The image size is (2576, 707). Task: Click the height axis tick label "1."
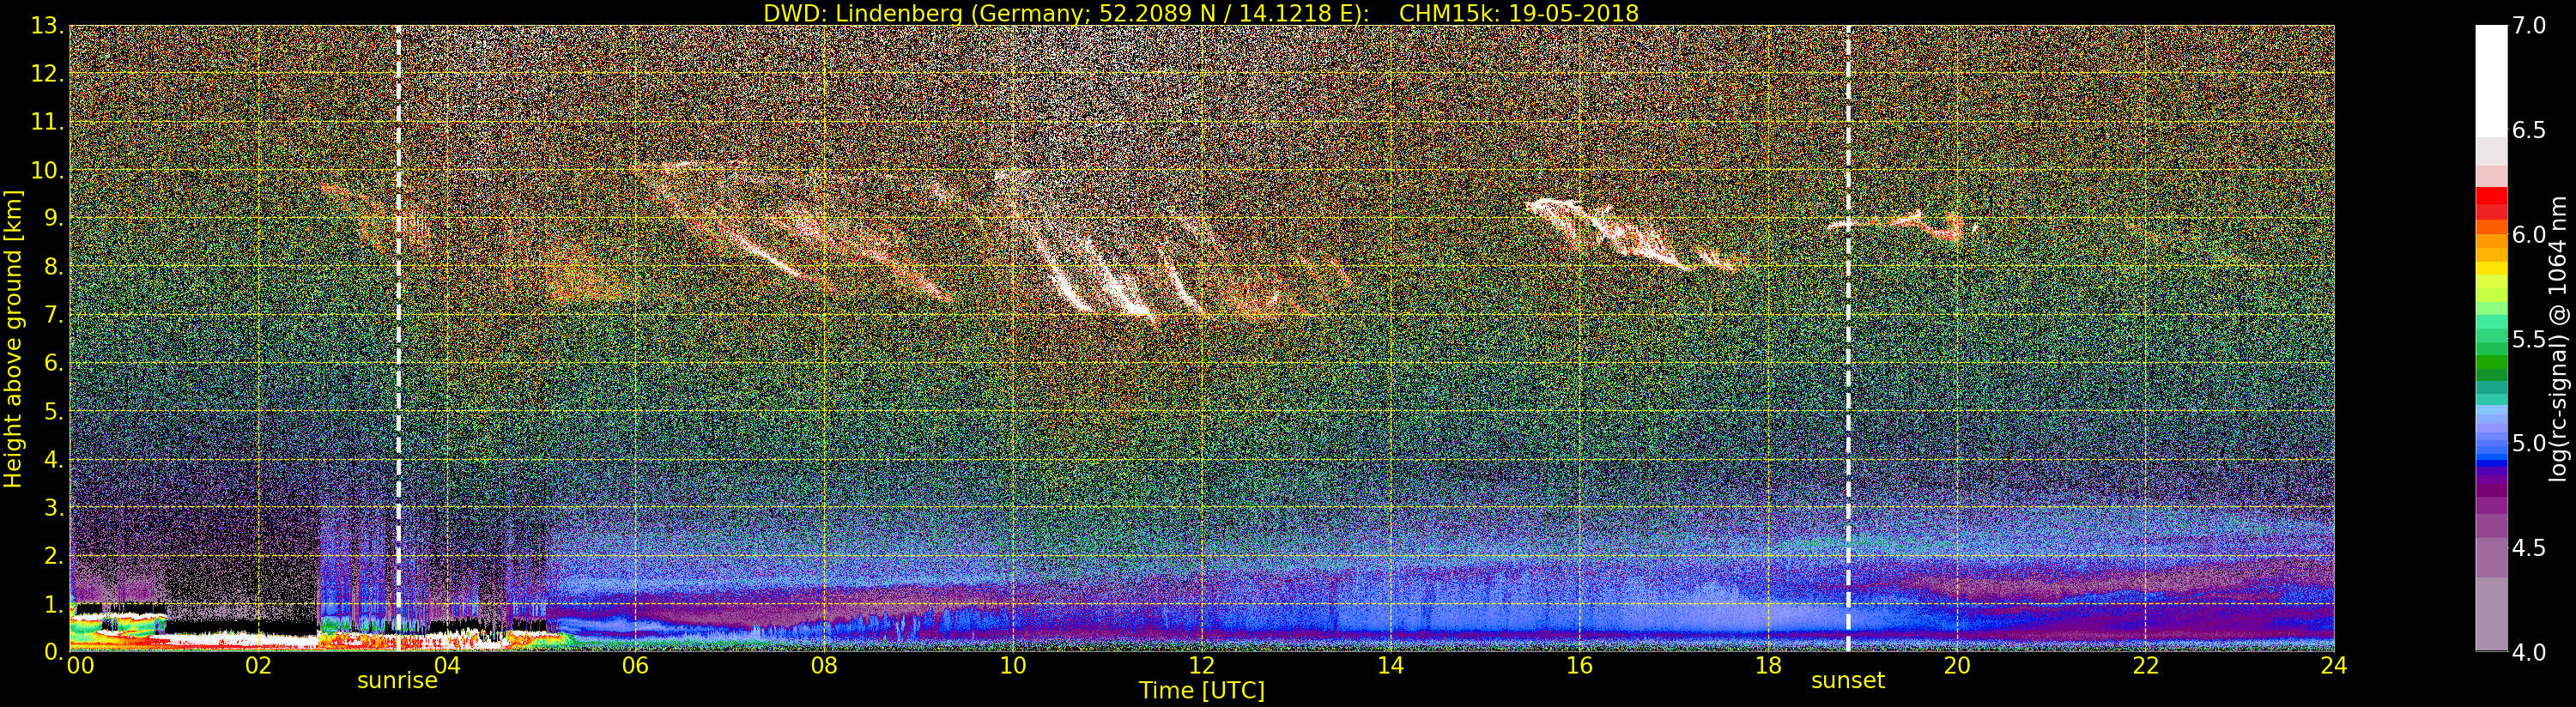point(53,604)
